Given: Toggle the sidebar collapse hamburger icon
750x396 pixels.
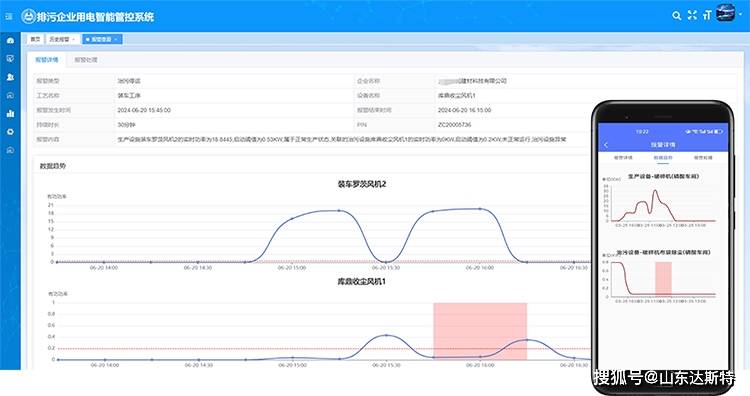Looking at the screenshot, I should pos(9,16).
